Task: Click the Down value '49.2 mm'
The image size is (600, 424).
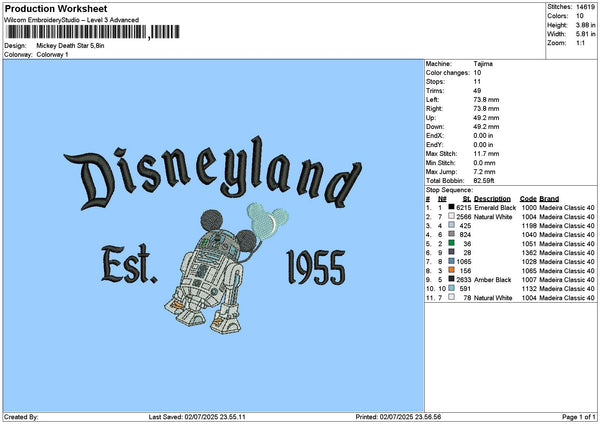Action: pos(486,127)
